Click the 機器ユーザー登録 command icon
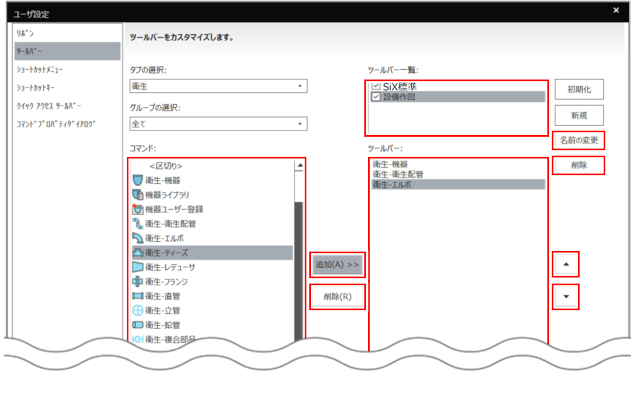This screenshot has height=405, width=631. pyautogui.click(x=138, y=210)
